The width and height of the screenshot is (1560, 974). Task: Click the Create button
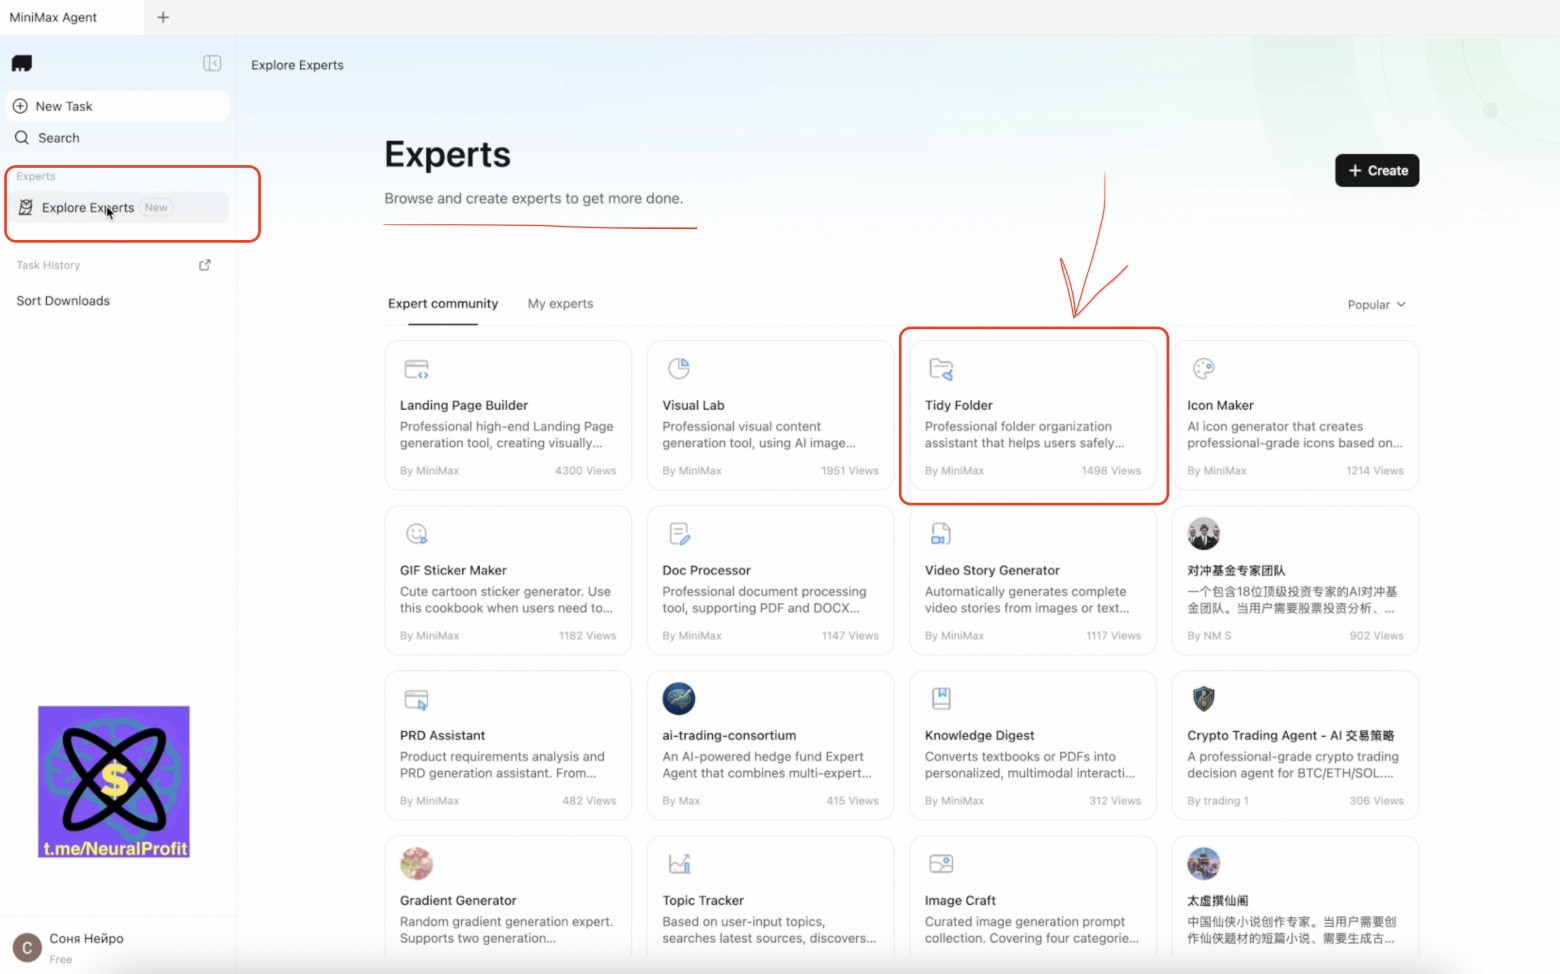point(1377,170)
